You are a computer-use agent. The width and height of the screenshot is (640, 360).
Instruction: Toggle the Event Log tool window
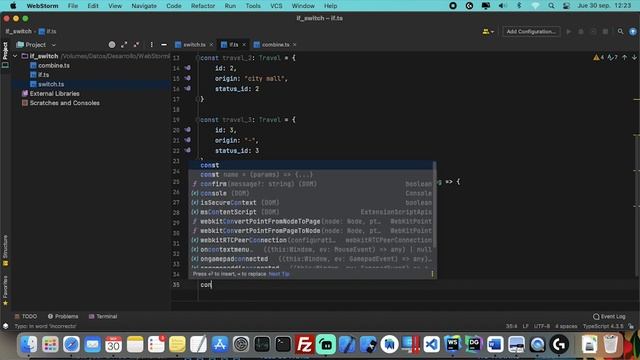click(x=609, y=316)
